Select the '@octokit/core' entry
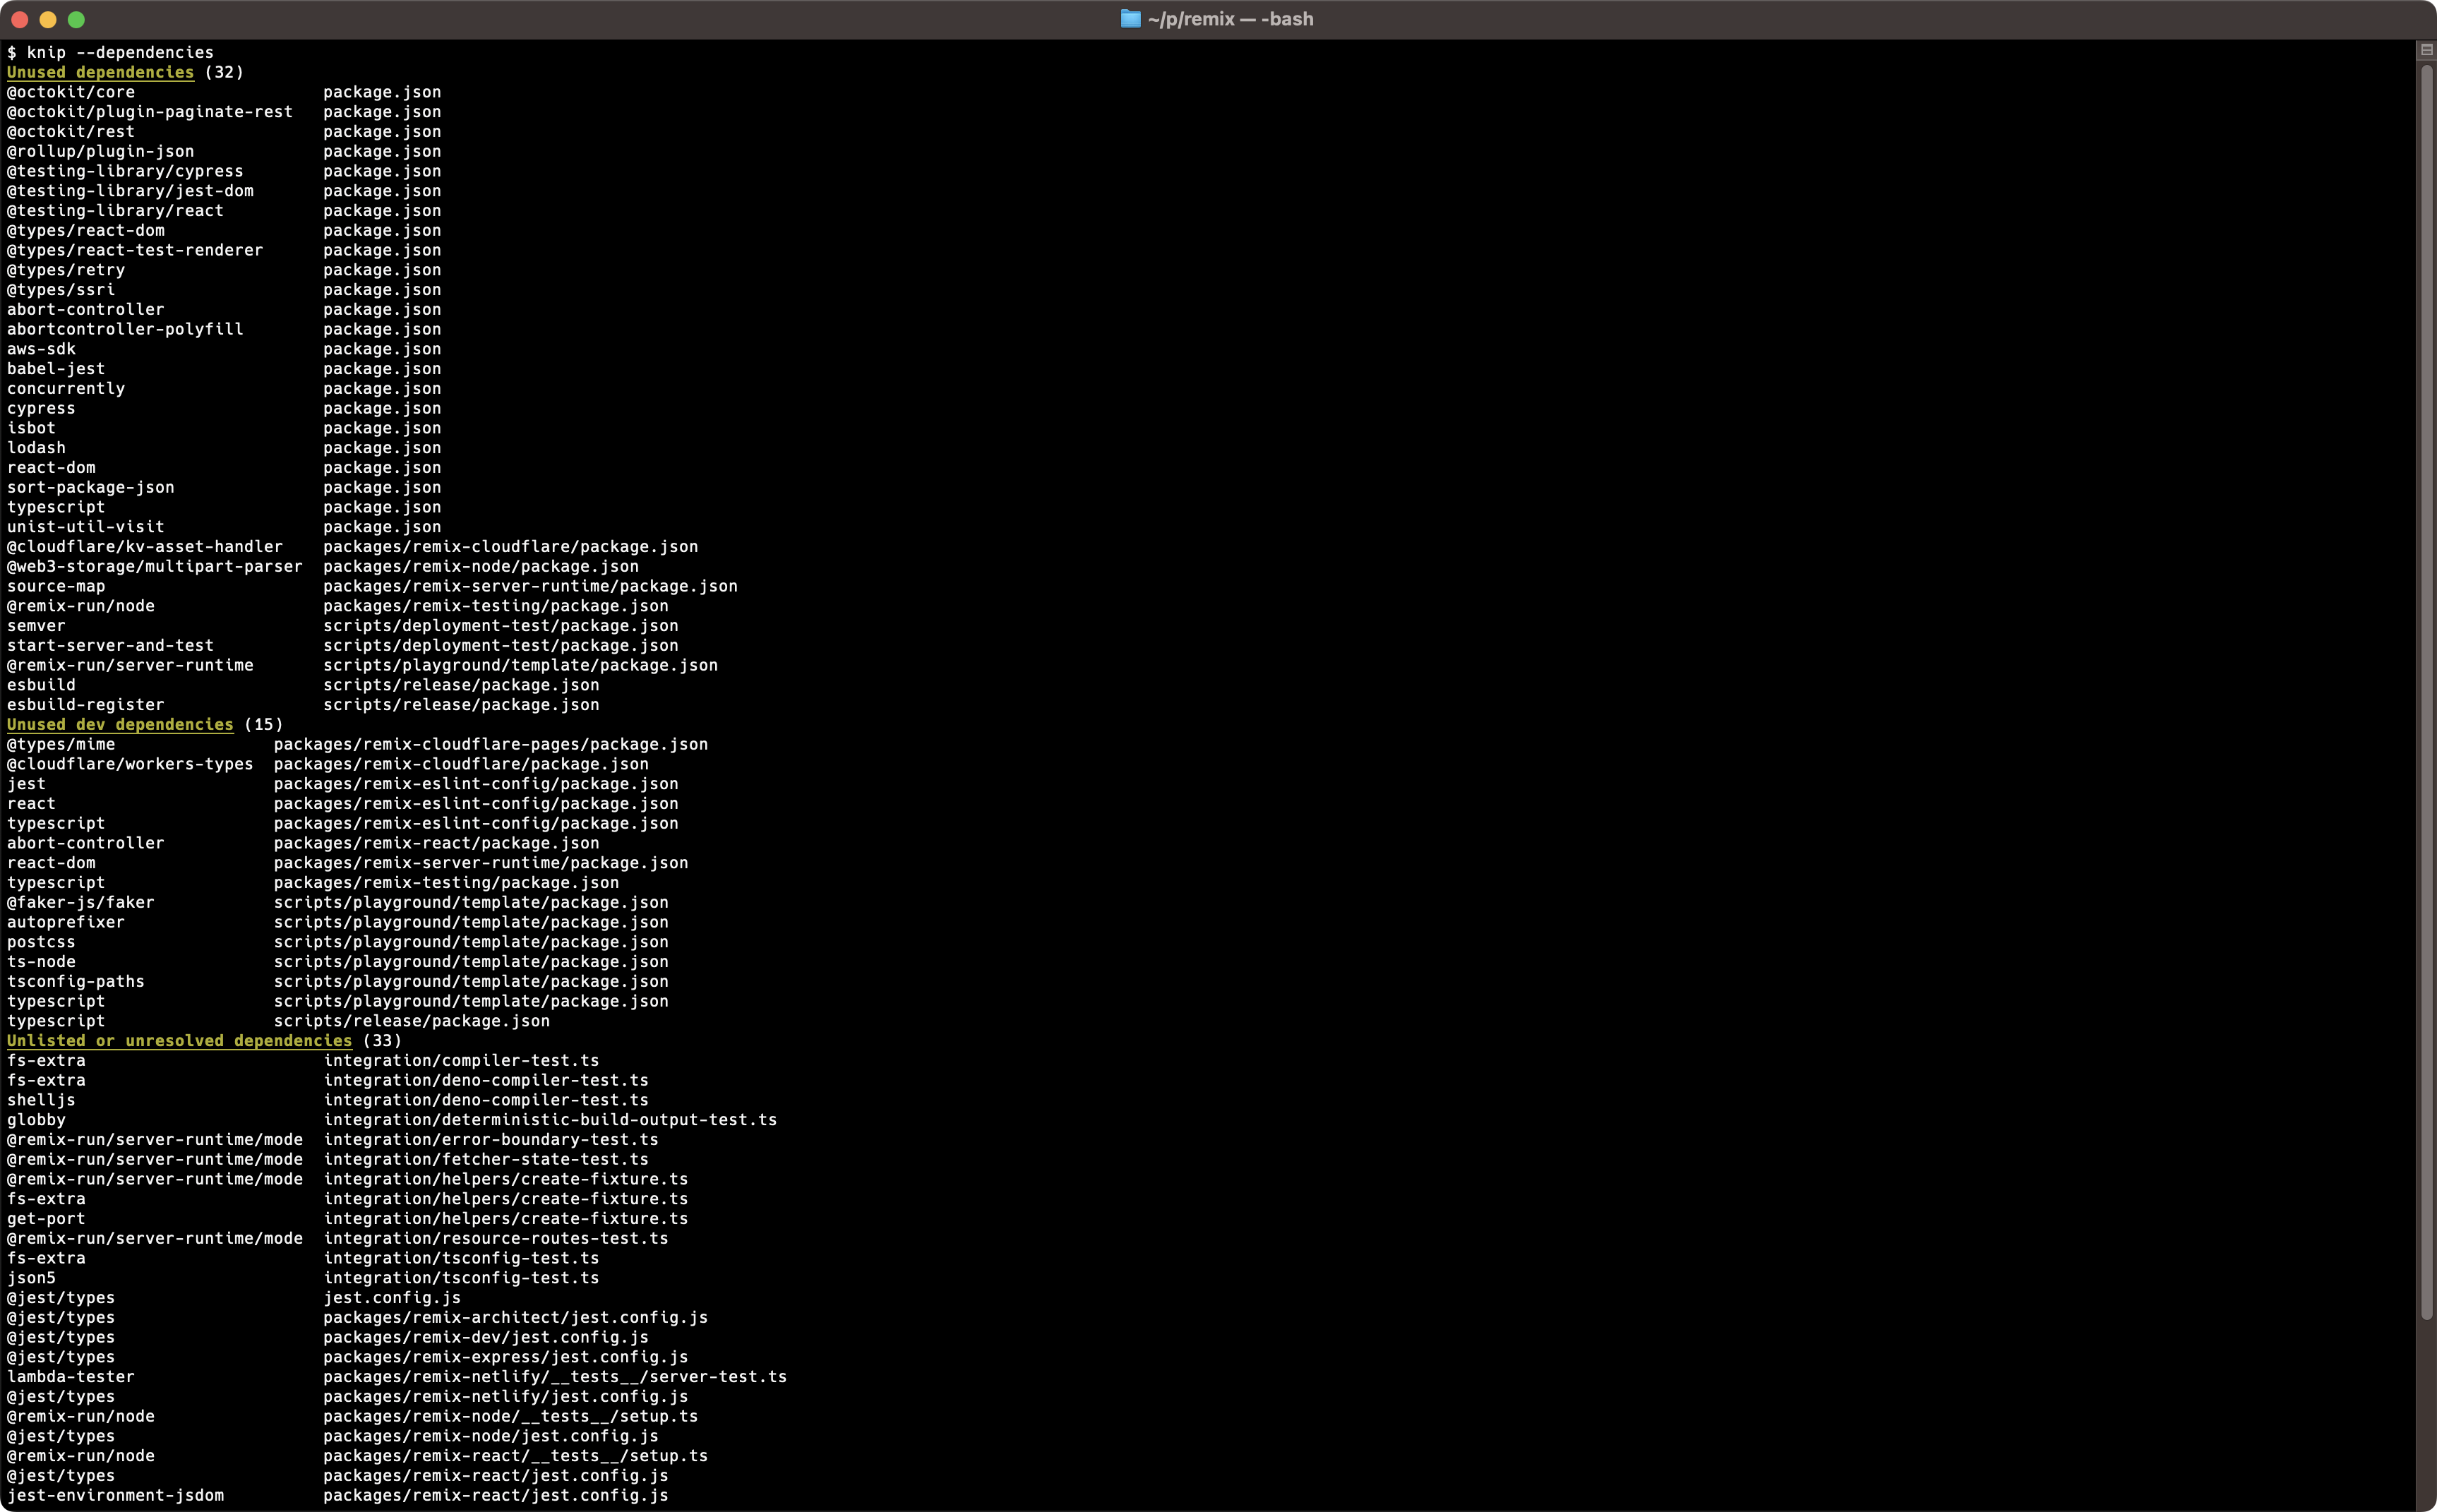2437x1512 pixels. [71, 92]
